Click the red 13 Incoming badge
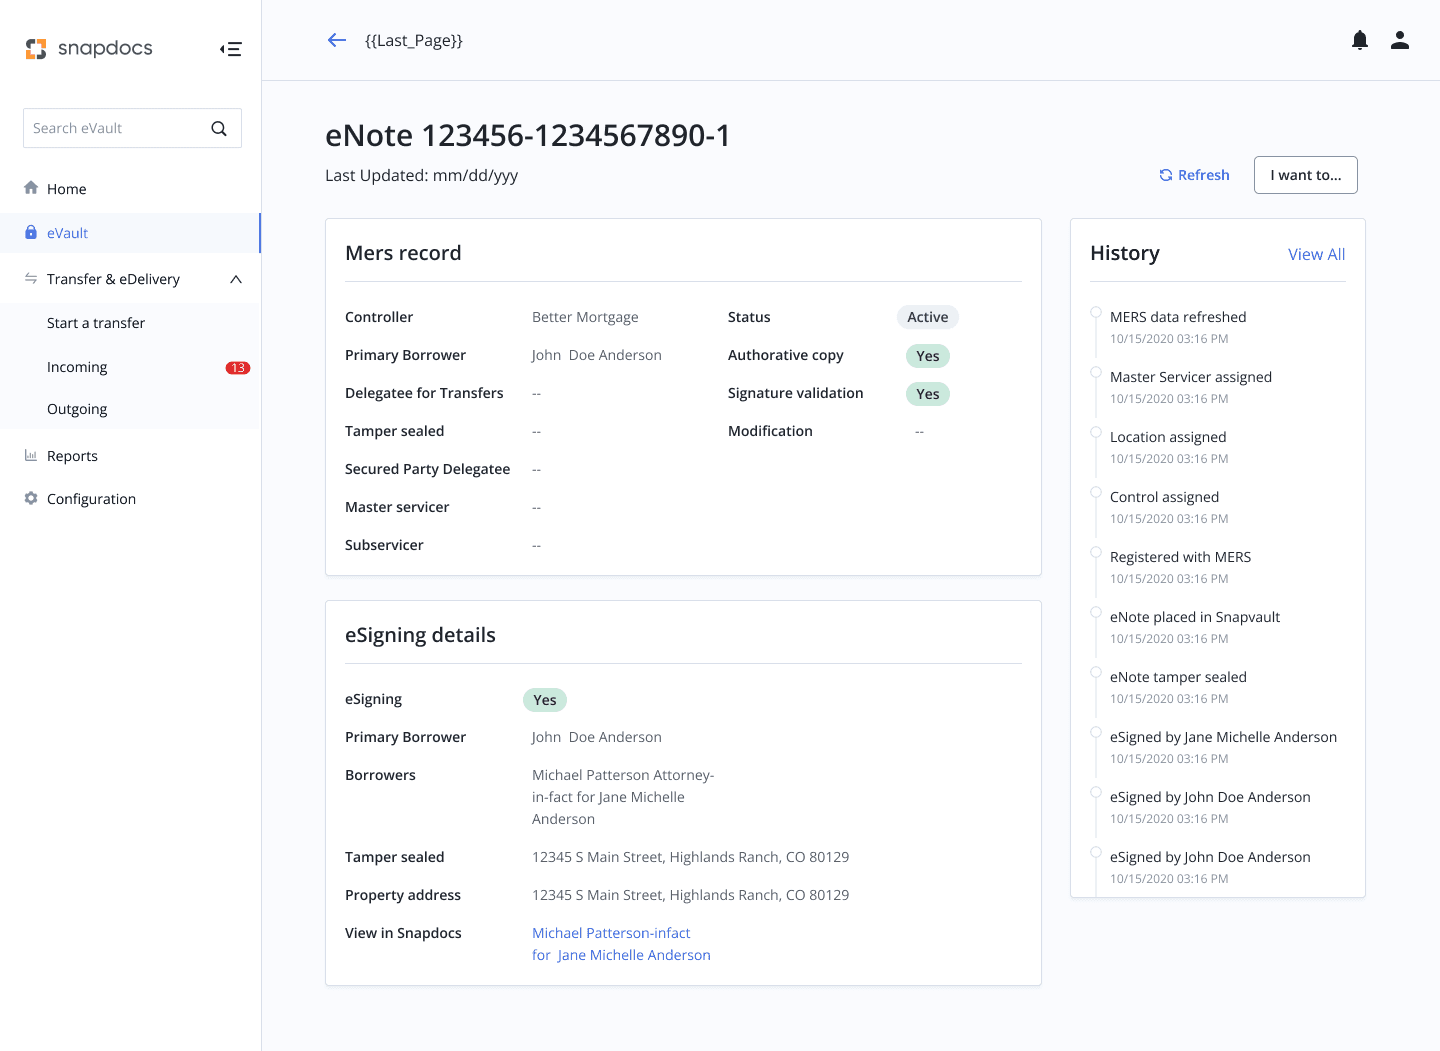 [238, 368]
